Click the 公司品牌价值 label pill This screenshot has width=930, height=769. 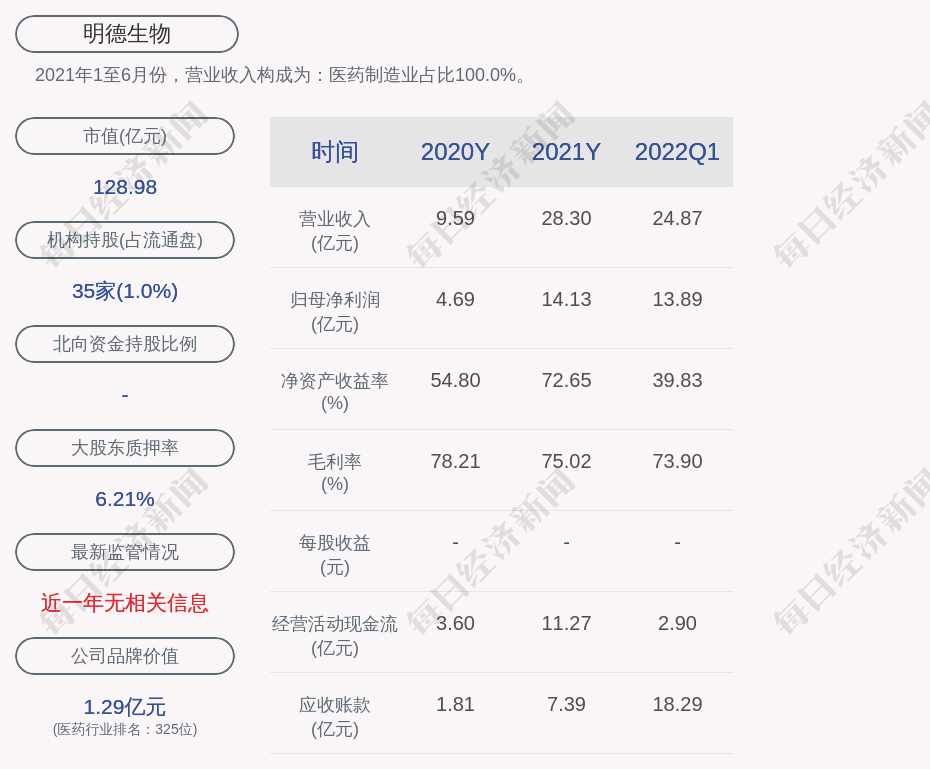(x=125, y=656)
